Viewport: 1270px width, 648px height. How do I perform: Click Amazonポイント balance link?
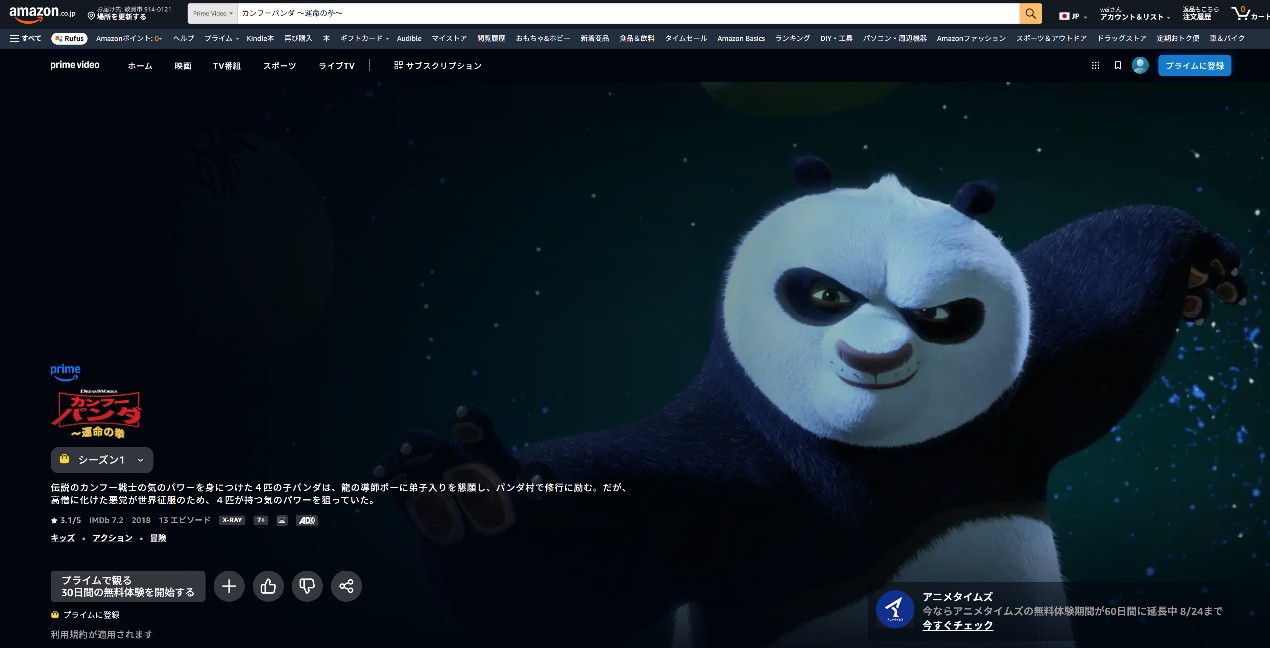(x=129, y=38)
